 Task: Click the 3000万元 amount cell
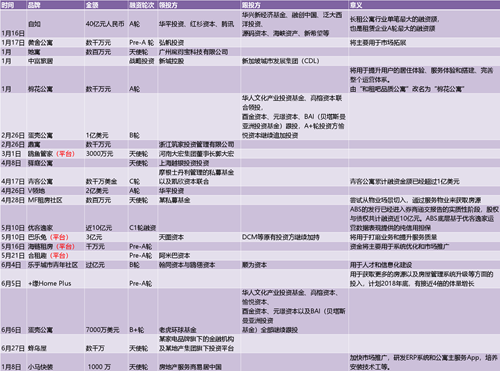click(106, 154)
